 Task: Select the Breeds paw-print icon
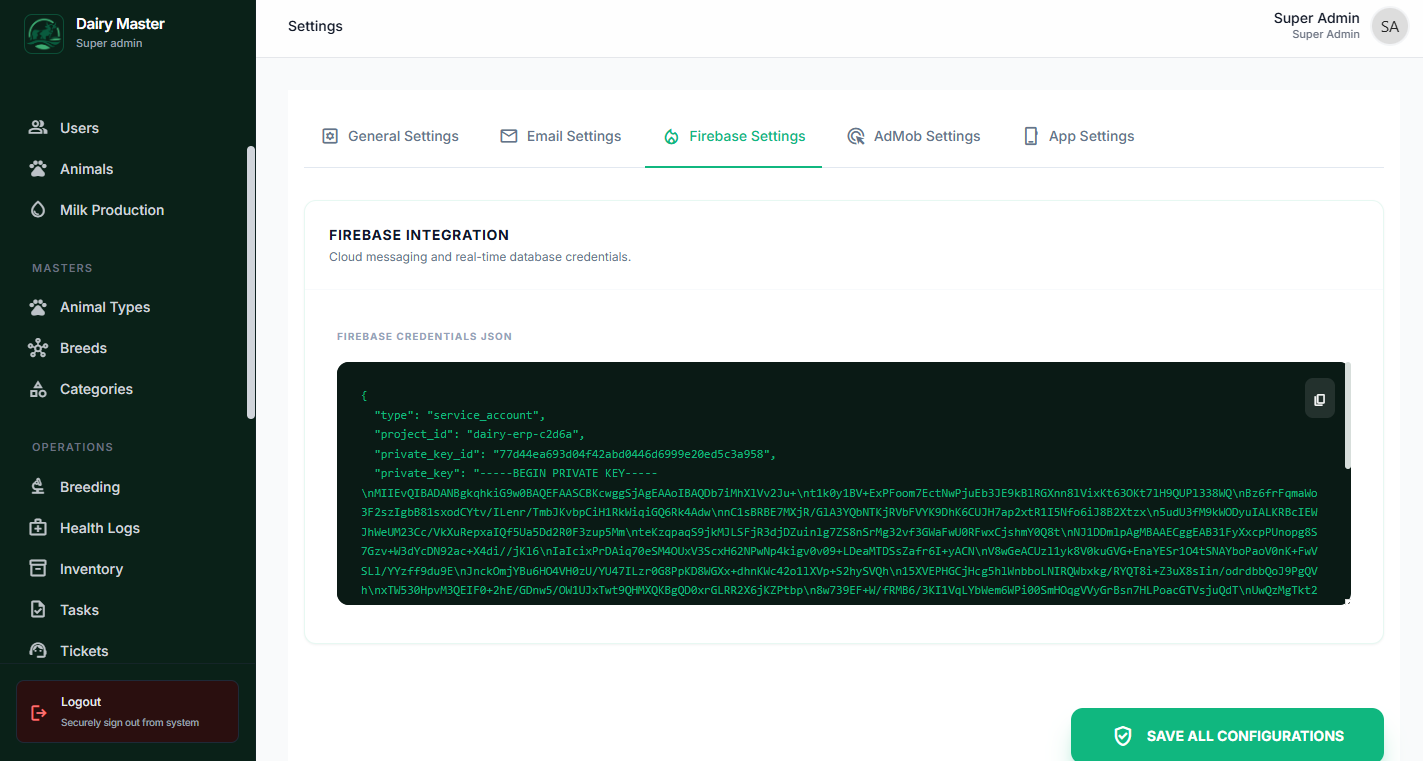[38, 348]
